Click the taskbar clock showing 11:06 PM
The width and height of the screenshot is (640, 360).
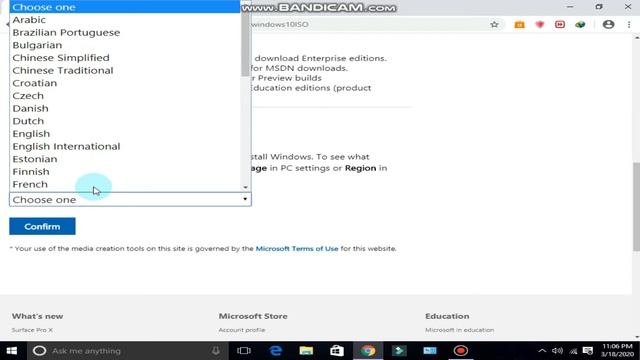pos(617,351)
